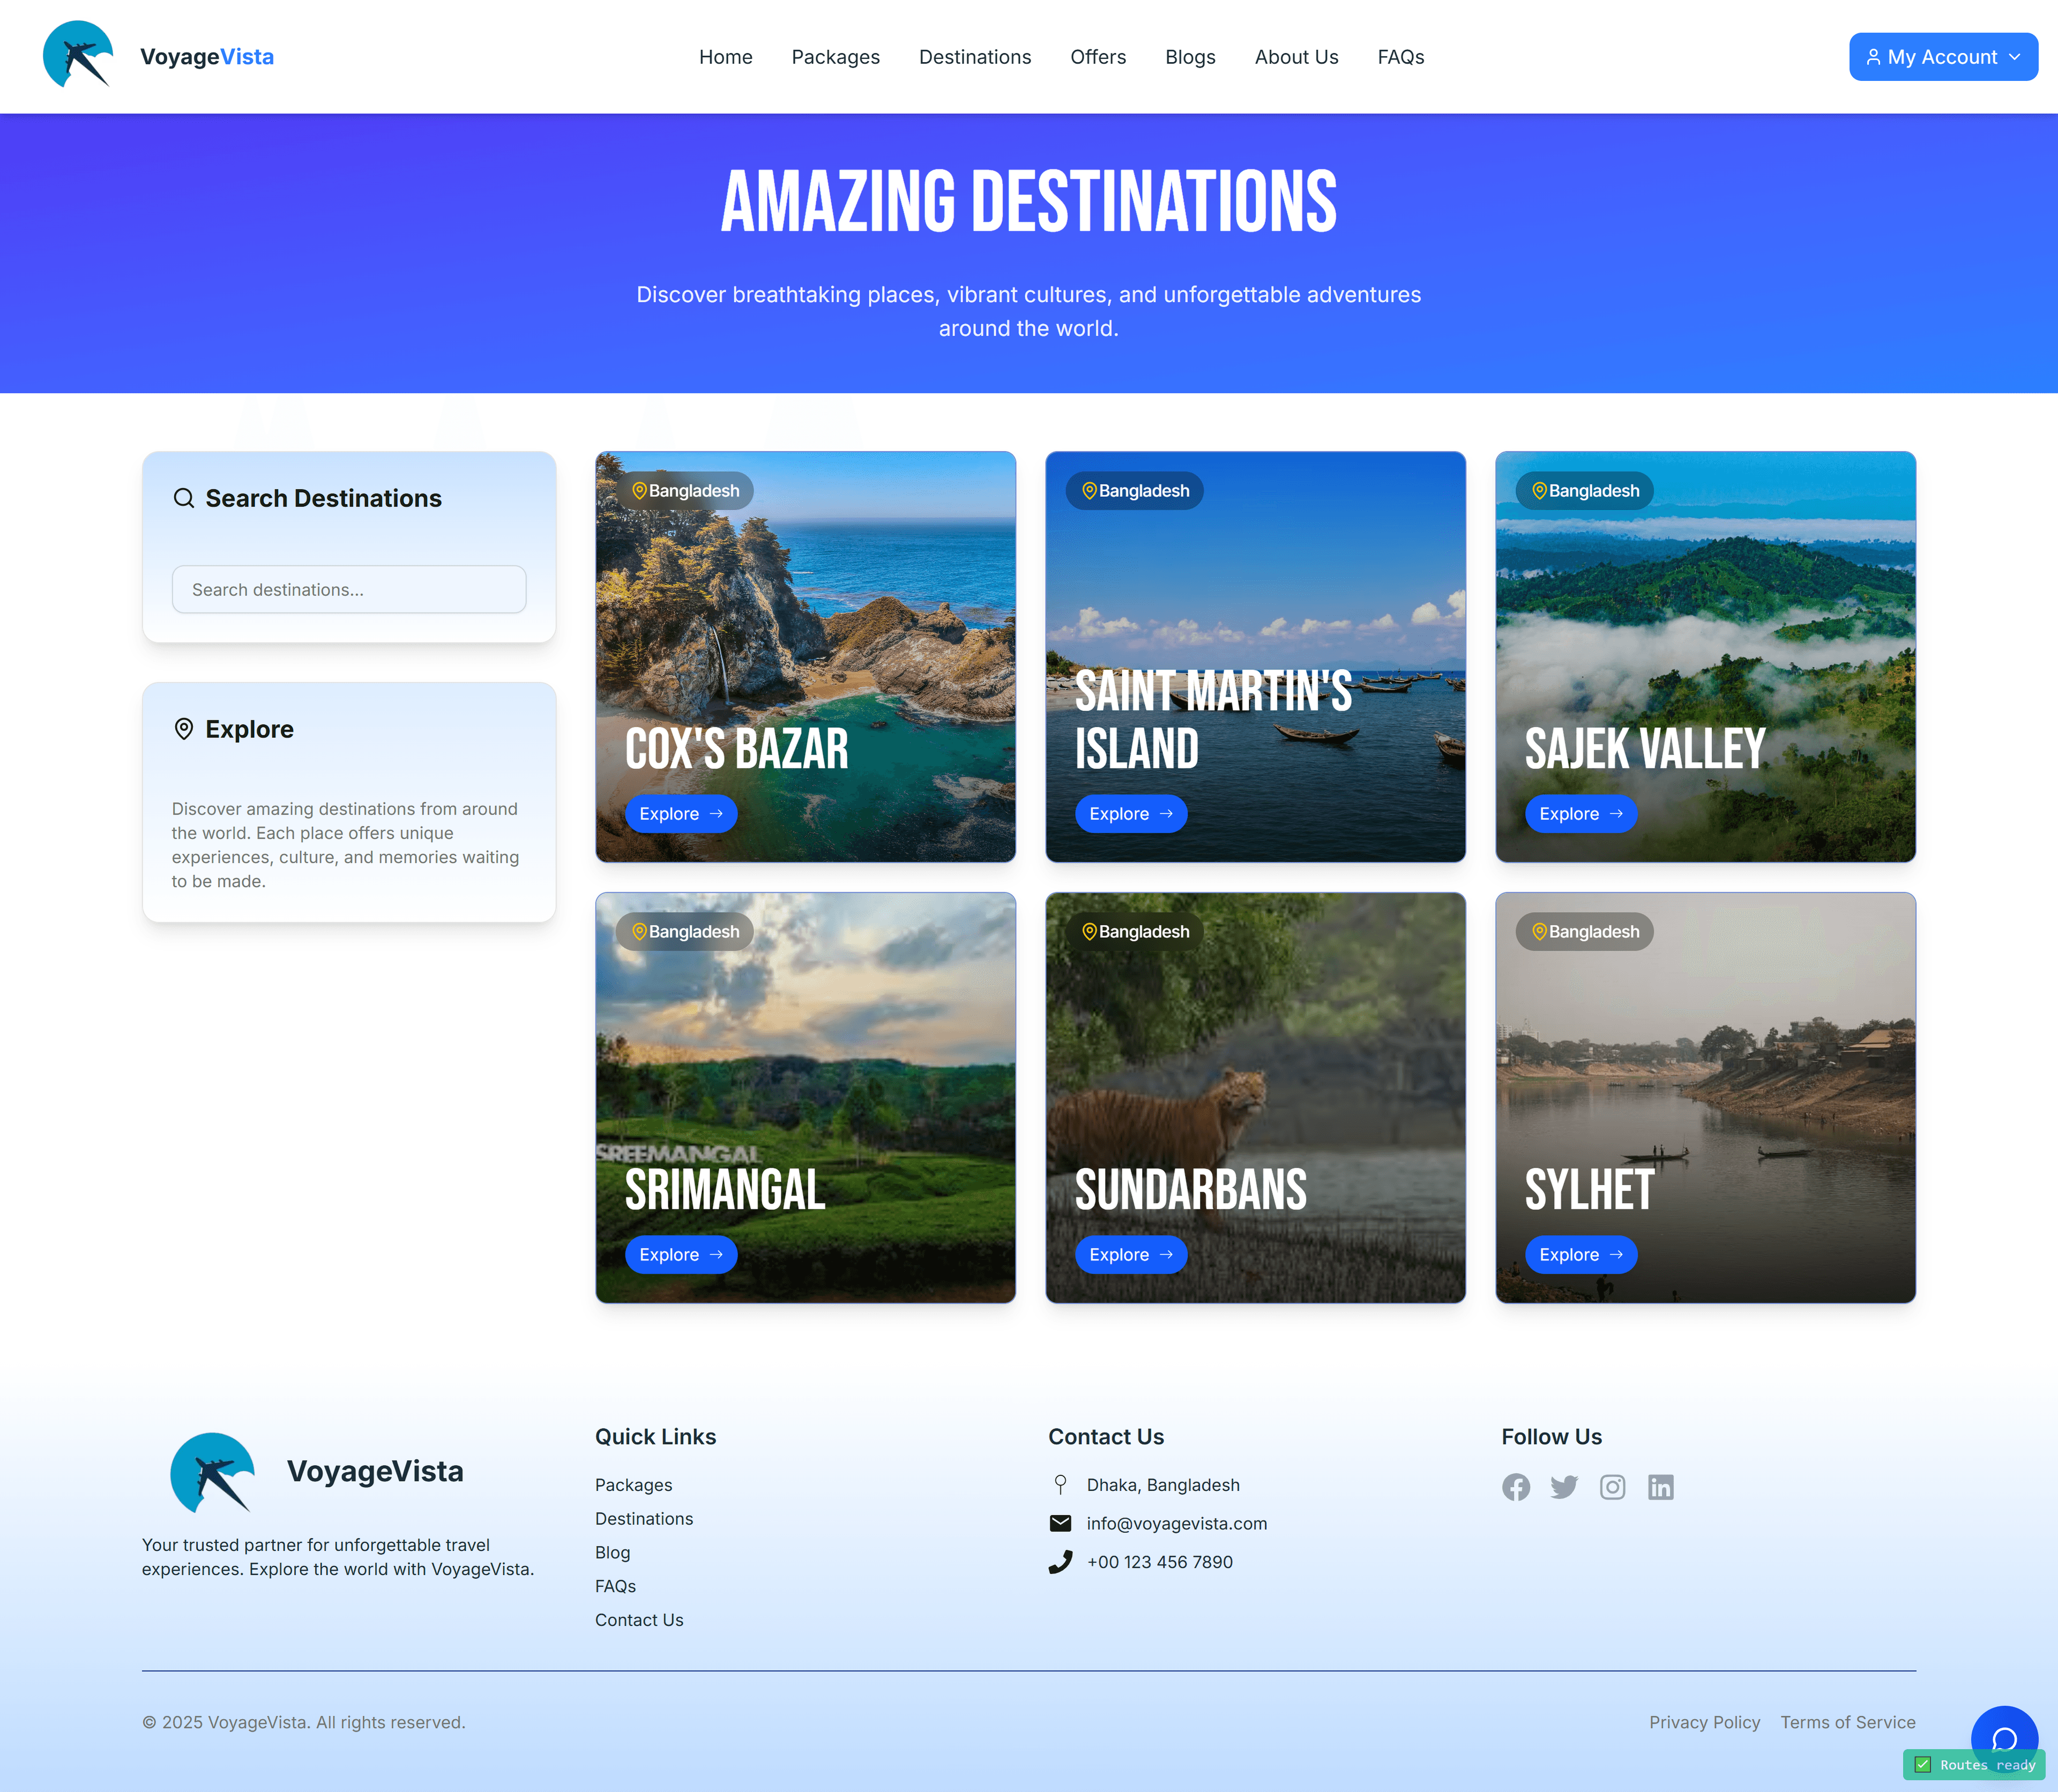Click the location pin on Cox's Bazar Bangladesh badge
The image size is (2058, 1792).
(x=639, y=490)
